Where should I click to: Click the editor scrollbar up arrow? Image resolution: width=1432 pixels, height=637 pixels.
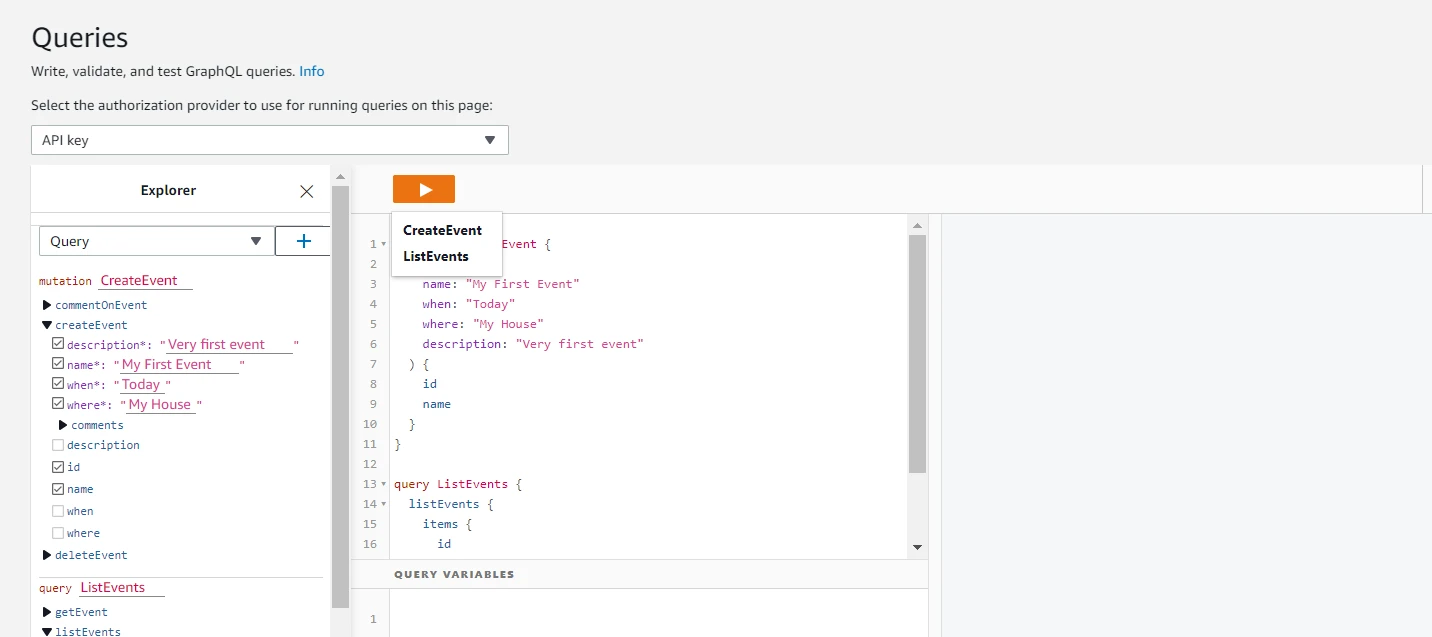917,225
